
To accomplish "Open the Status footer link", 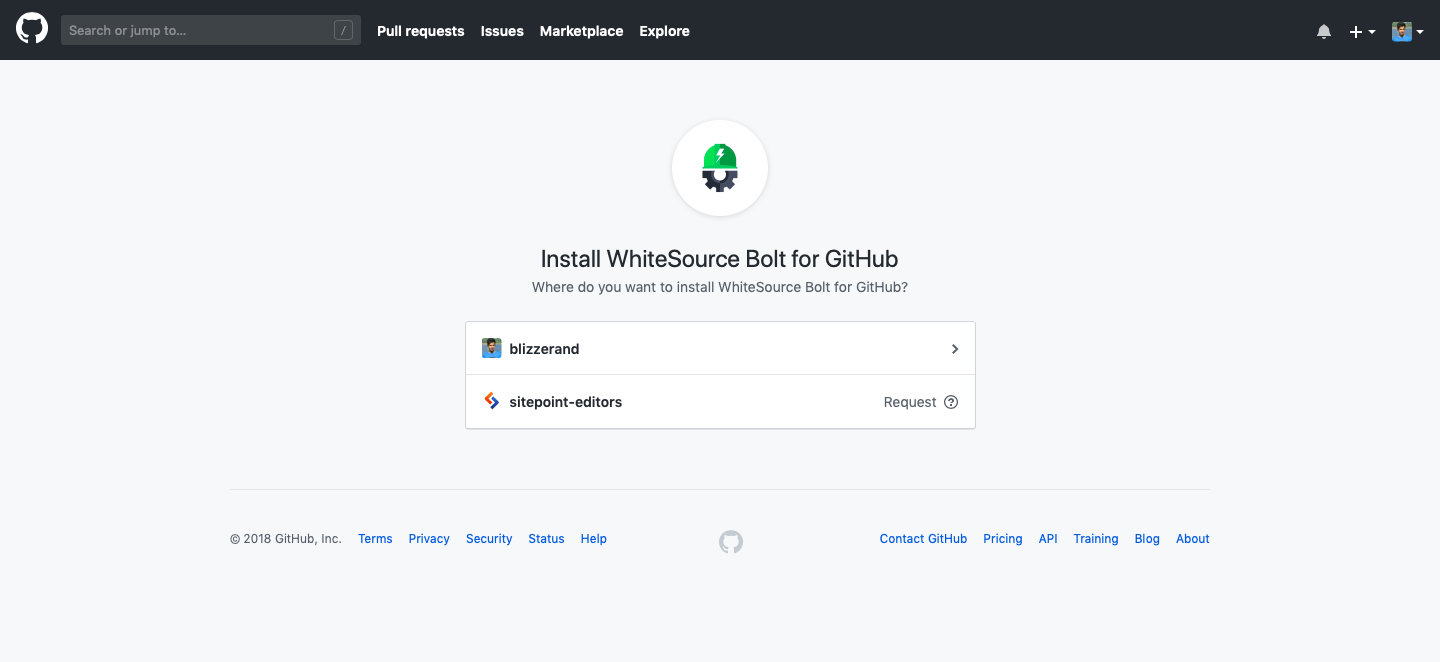I will pos(546,539).
